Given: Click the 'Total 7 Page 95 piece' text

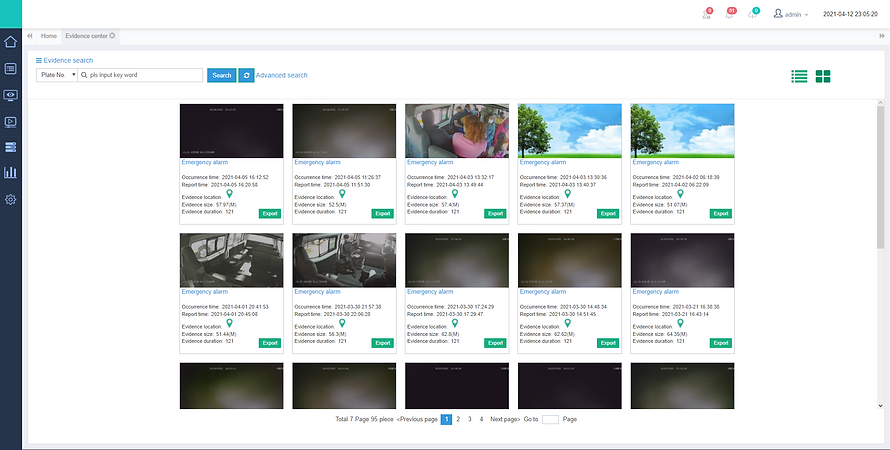Looking at the screenshot, I should (364, 419).
